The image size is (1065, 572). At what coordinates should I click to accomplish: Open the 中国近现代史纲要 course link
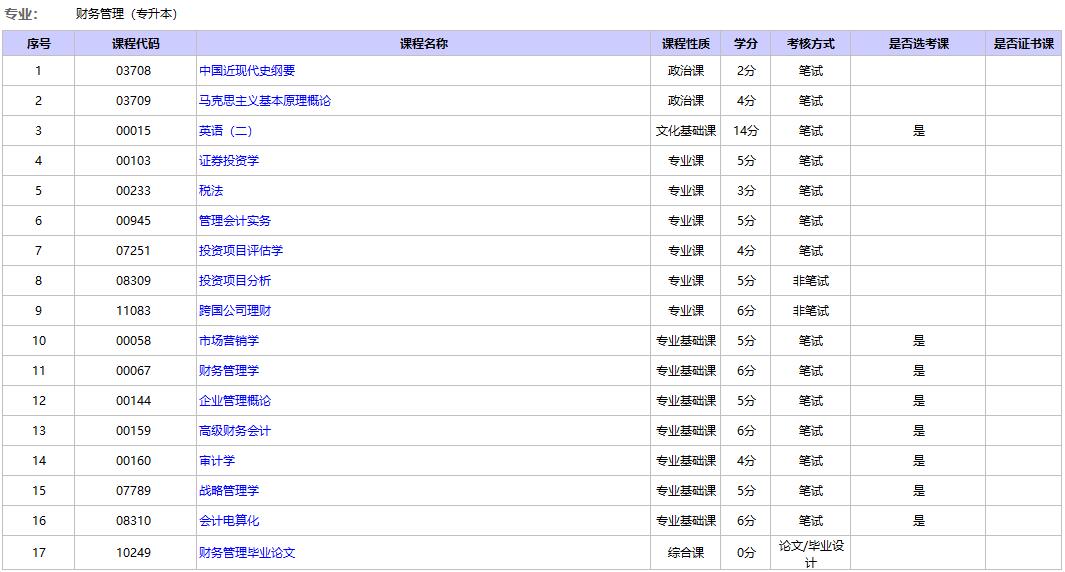click(247, 71)
